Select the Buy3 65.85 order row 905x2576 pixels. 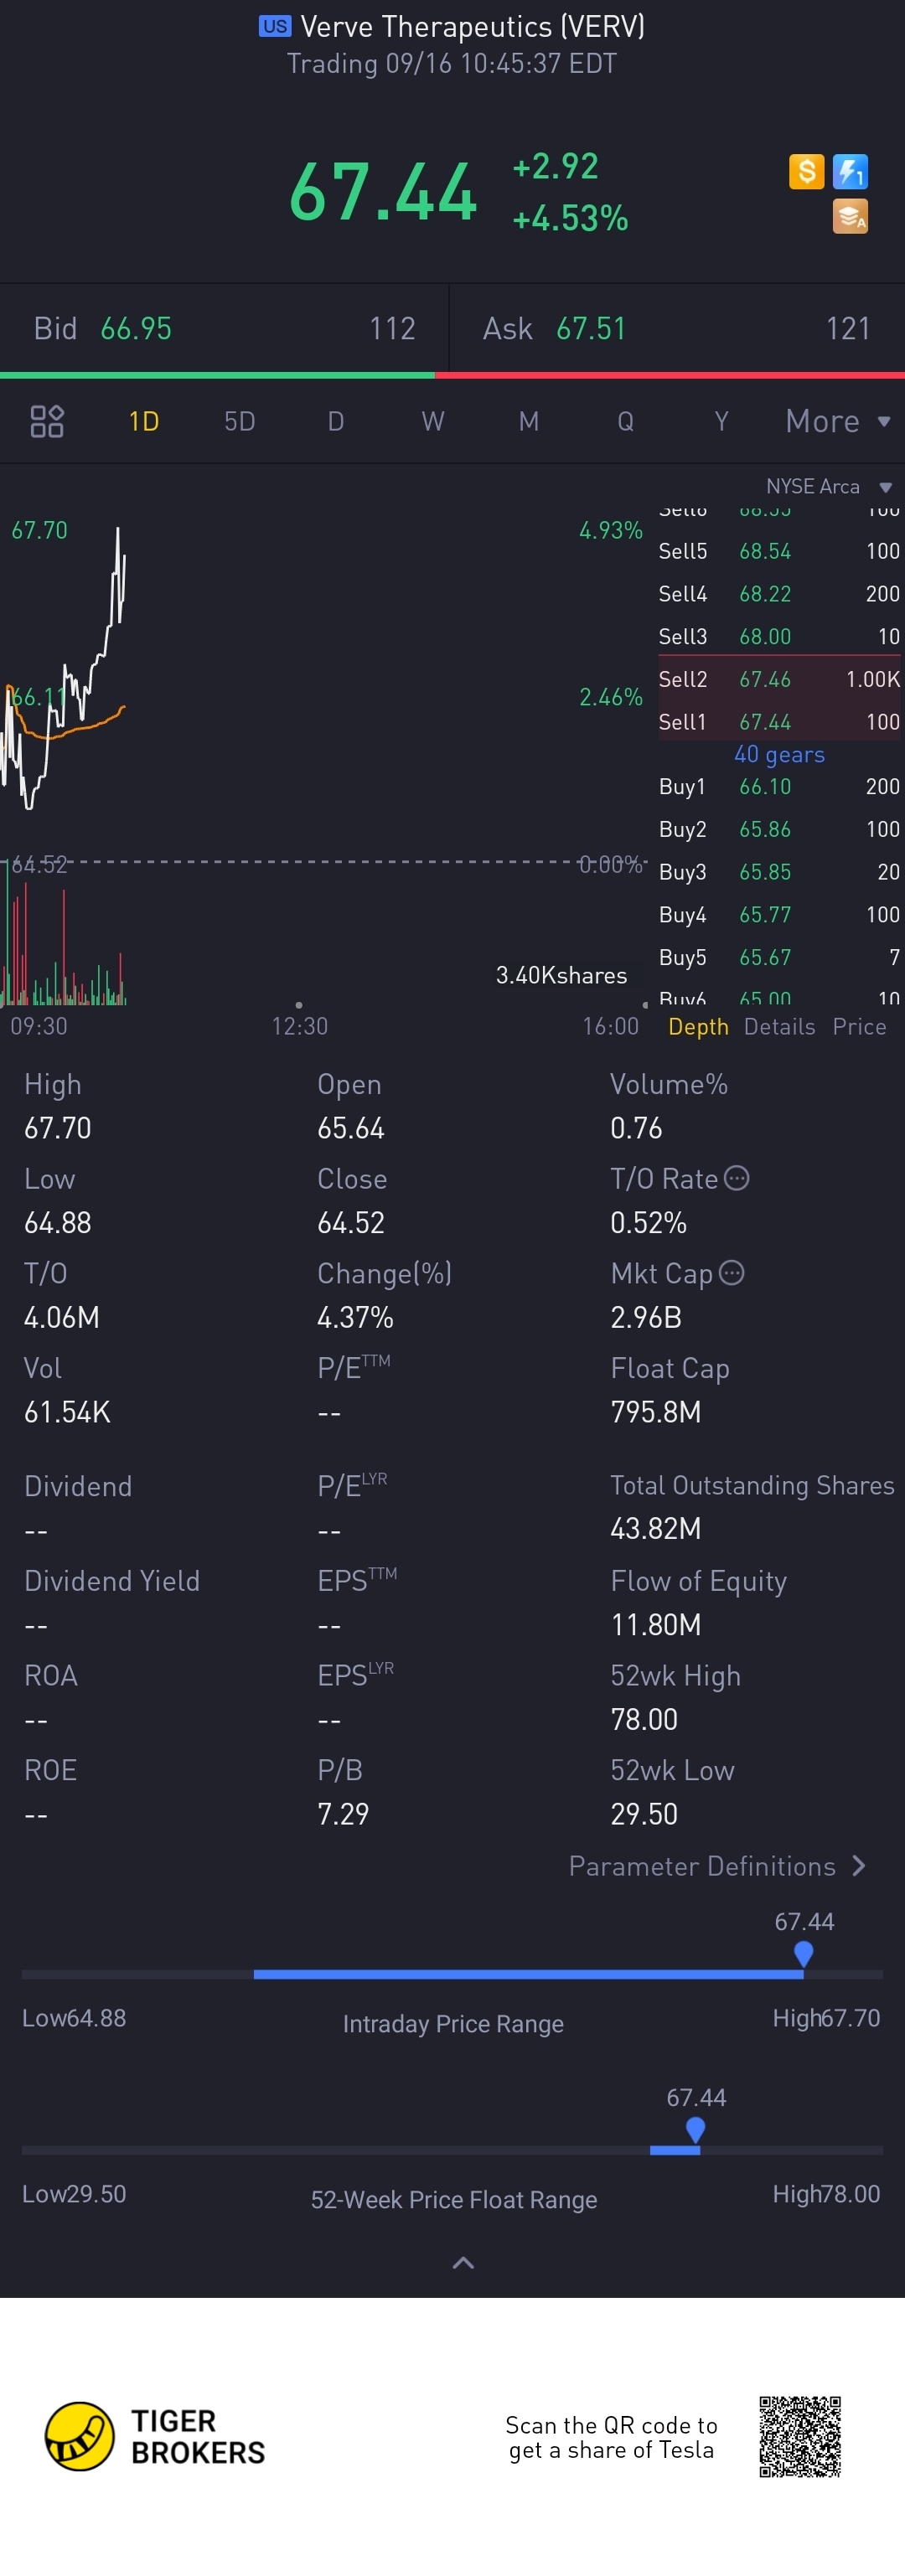coord(779,872)
